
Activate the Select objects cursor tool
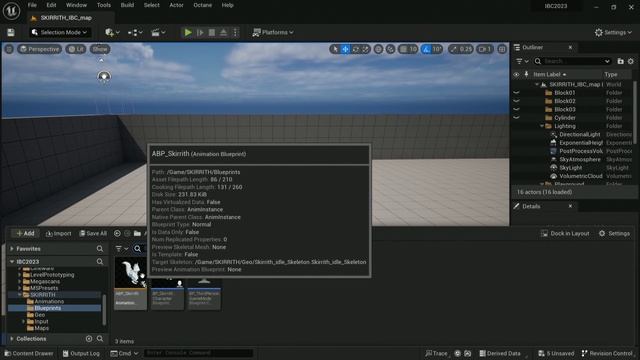pos(335,49)
